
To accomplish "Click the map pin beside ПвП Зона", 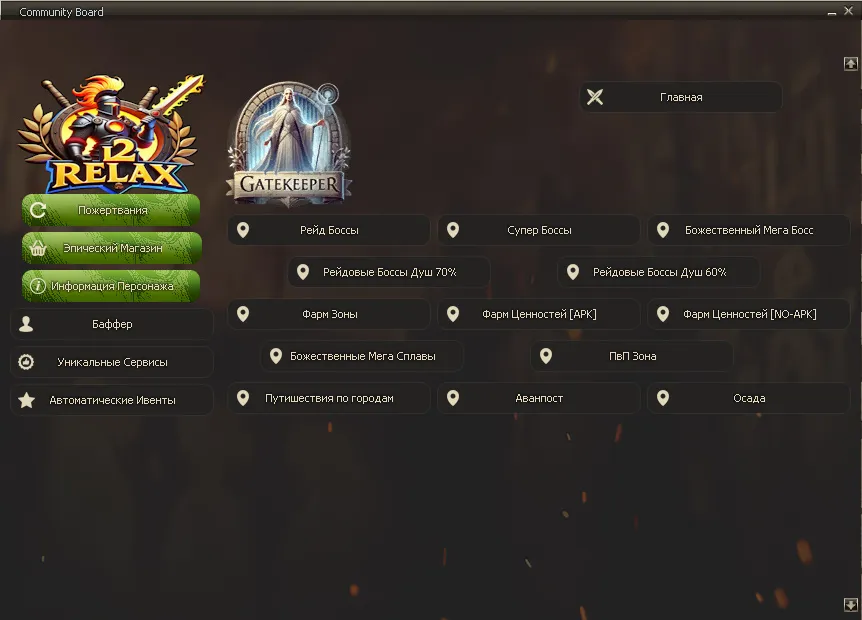I will point(545,356).
